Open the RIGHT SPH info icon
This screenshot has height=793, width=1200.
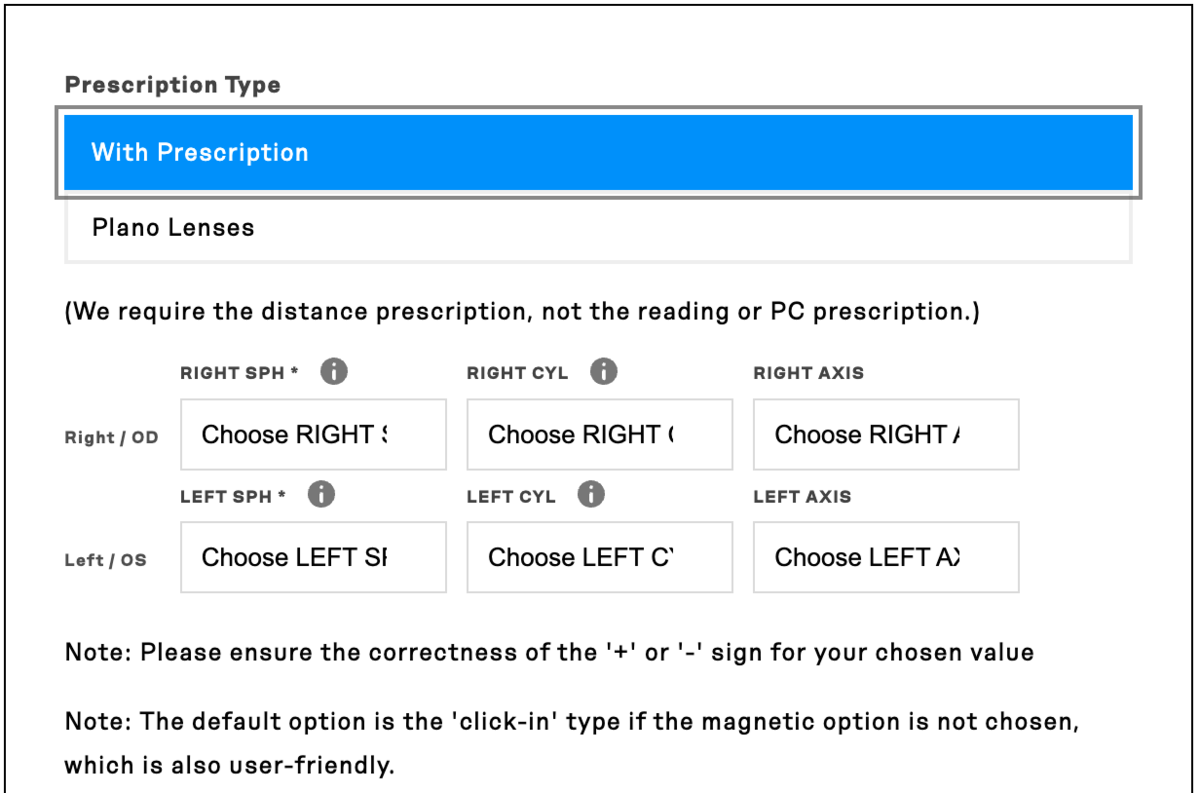point(334,372)
